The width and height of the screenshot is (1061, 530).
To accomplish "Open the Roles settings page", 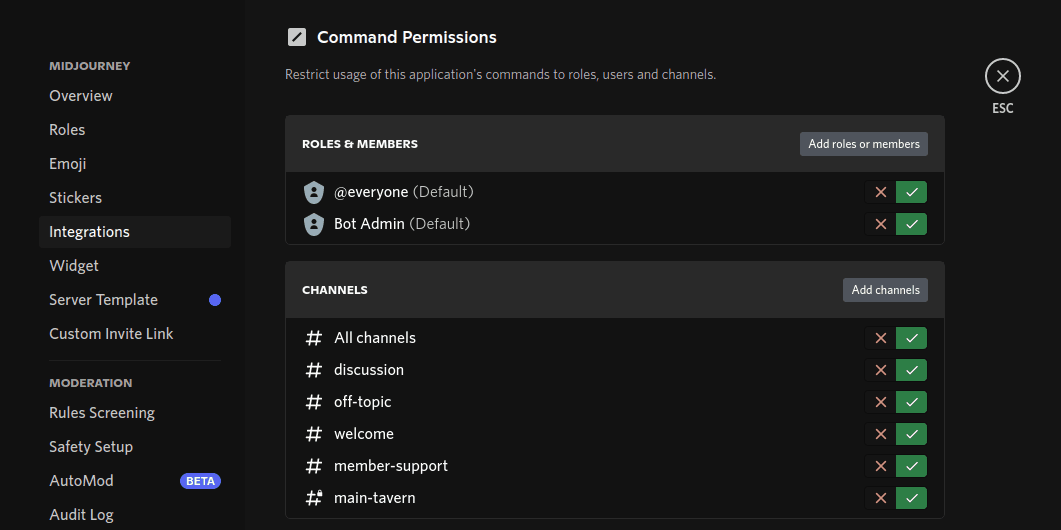I will point(67,130).
